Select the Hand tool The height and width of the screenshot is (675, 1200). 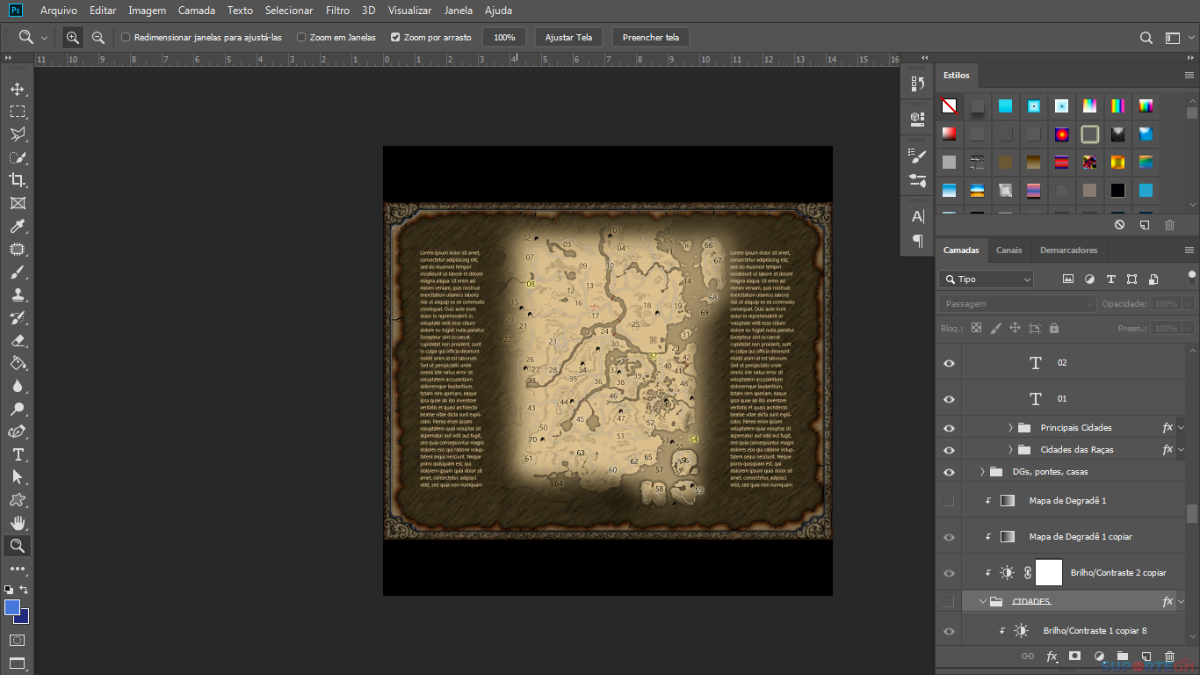[x=17, y=523]
